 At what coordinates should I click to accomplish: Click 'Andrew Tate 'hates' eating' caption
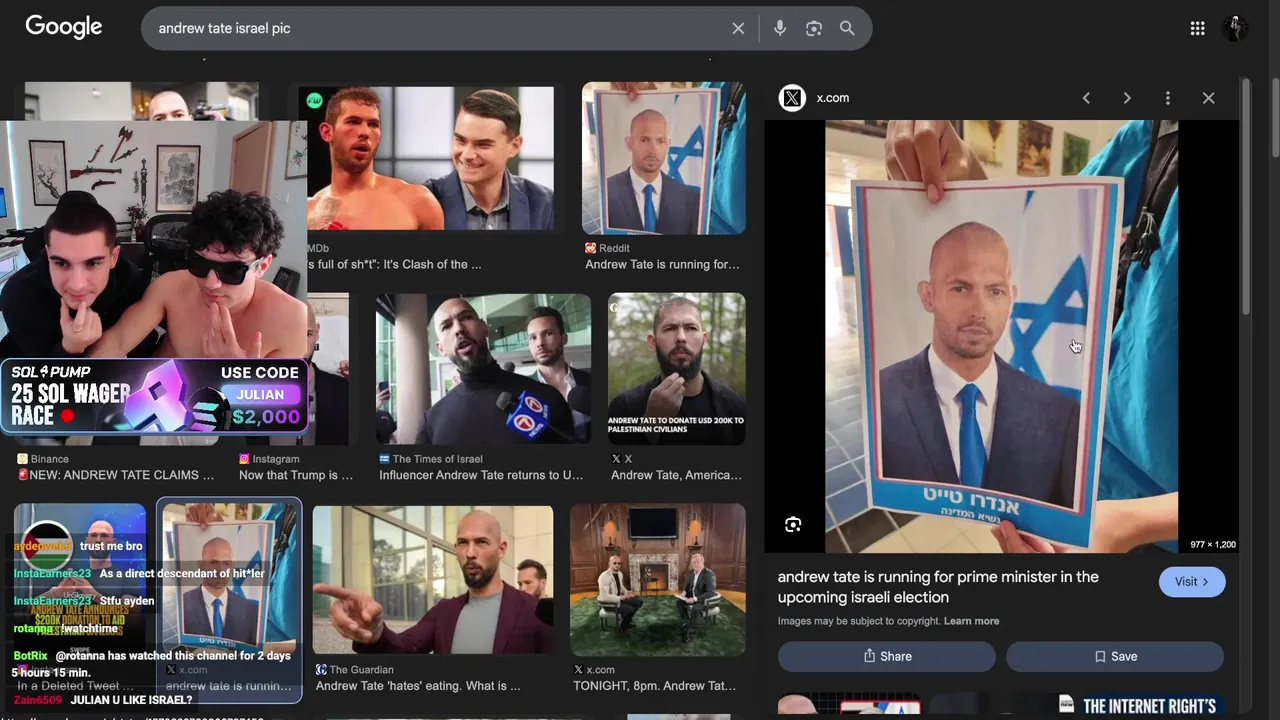[418, 686]
